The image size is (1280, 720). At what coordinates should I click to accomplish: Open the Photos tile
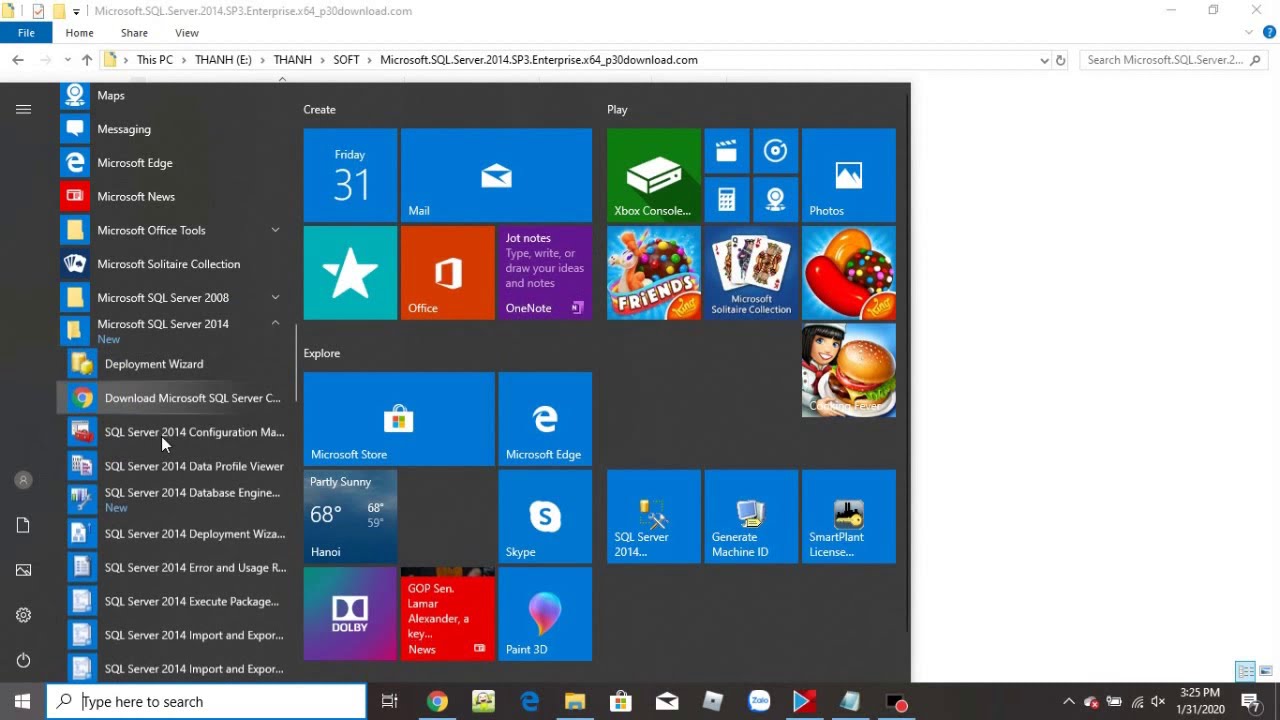(x=848, y=175)
